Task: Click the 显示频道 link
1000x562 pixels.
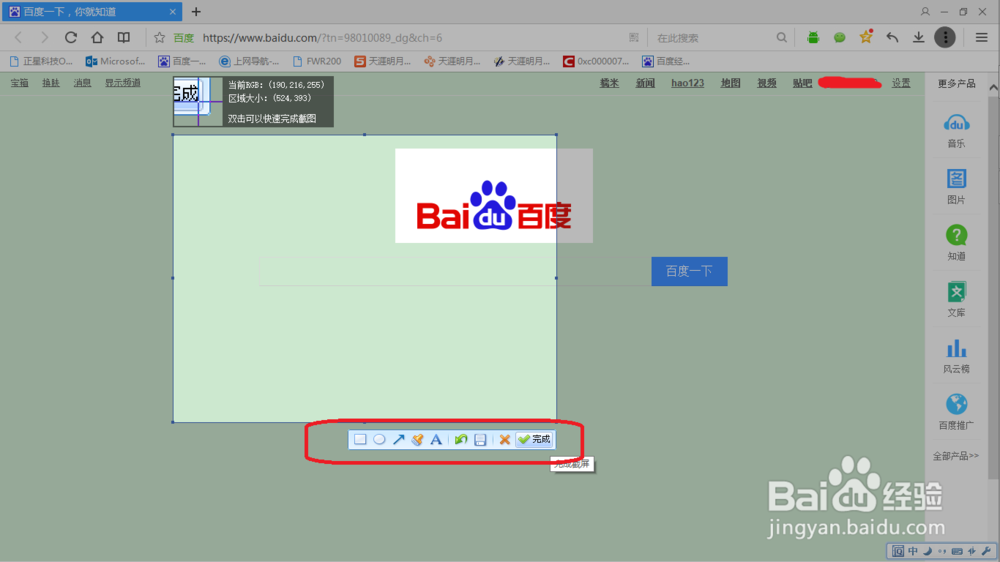Action: 122,83
